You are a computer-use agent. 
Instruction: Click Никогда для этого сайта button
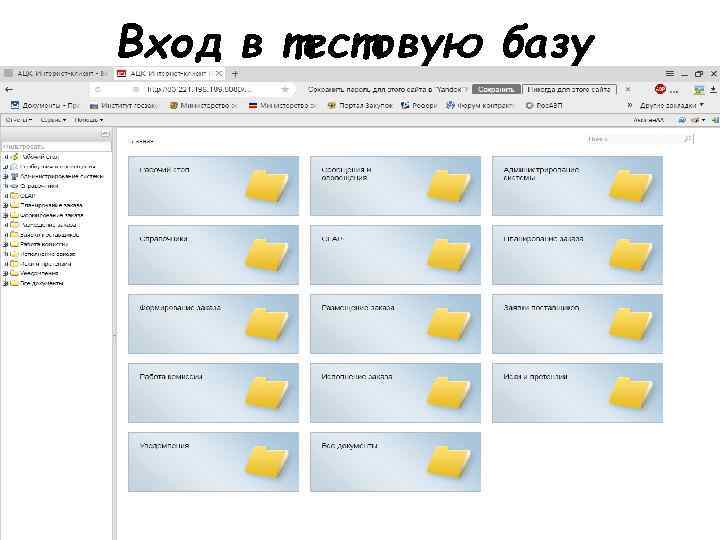569,89
